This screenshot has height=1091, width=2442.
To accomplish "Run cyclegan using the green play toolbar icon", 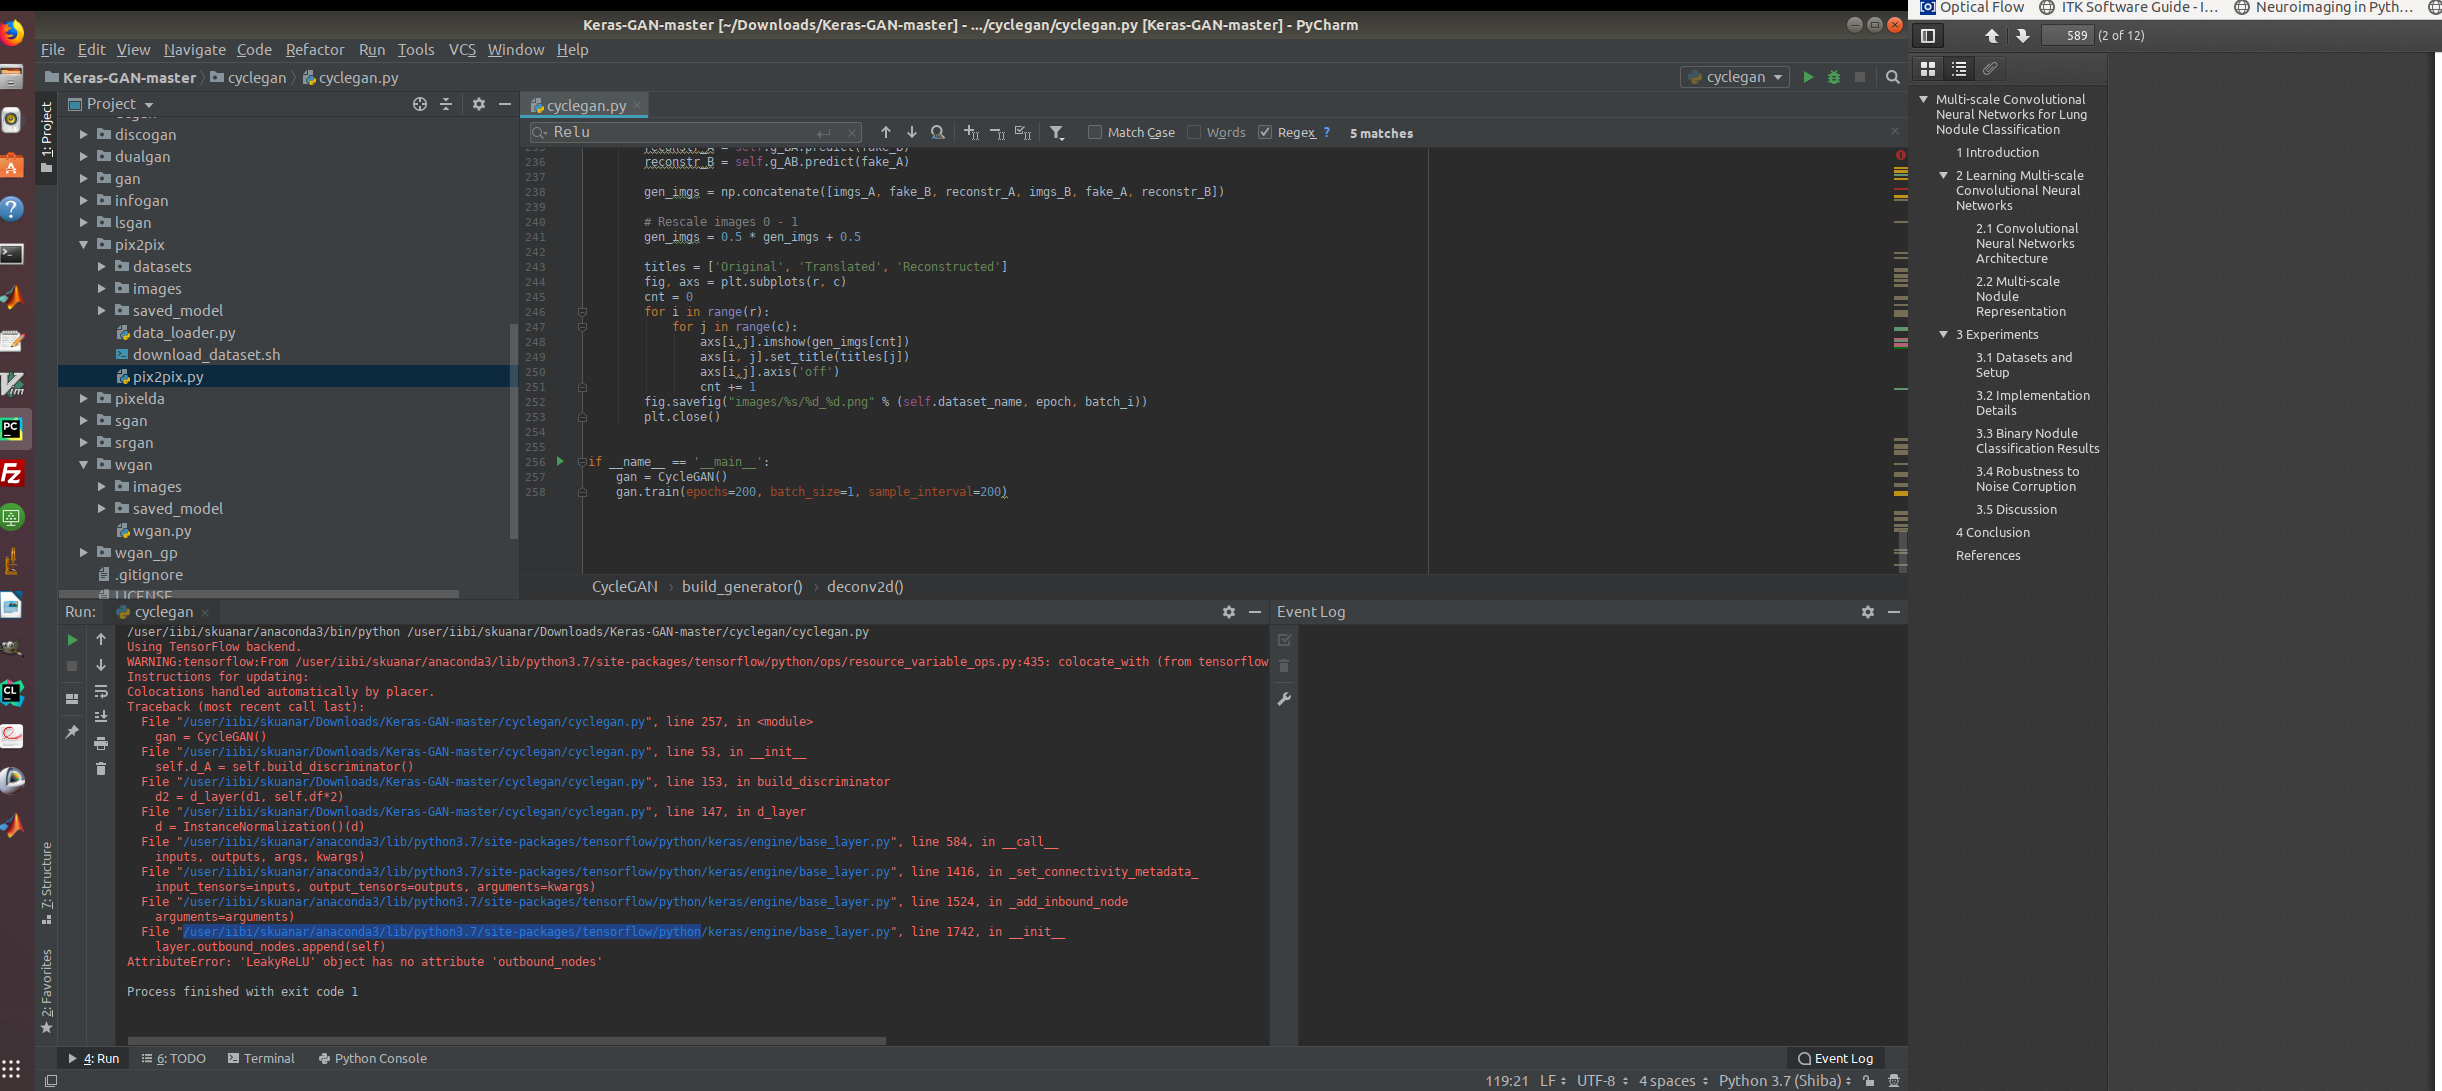I will tap(1808, 77).
